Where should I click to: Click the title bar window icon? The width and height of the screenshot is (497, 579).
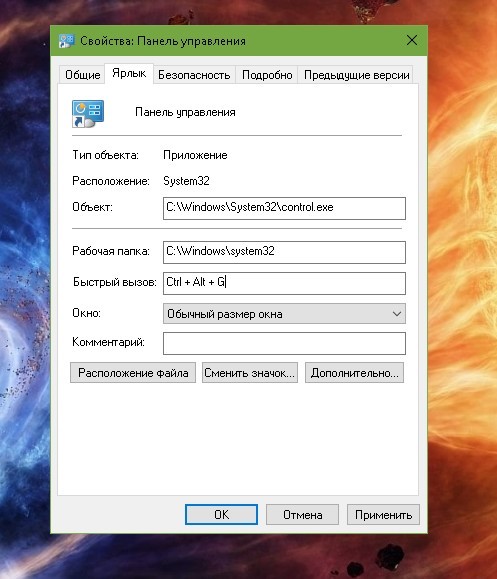pos(66,41)
